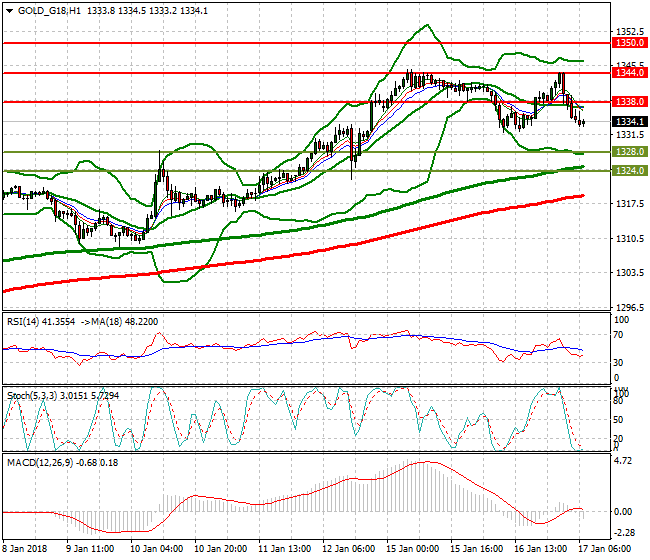Click the 1350.0 red resistance level label
This screenshot has width=650, height=560.
coord(630,43)
